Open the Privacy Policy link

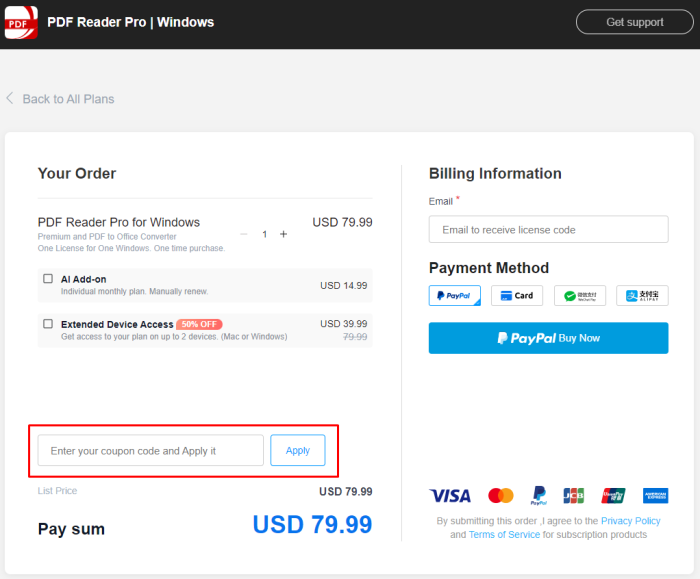point(630,521)
